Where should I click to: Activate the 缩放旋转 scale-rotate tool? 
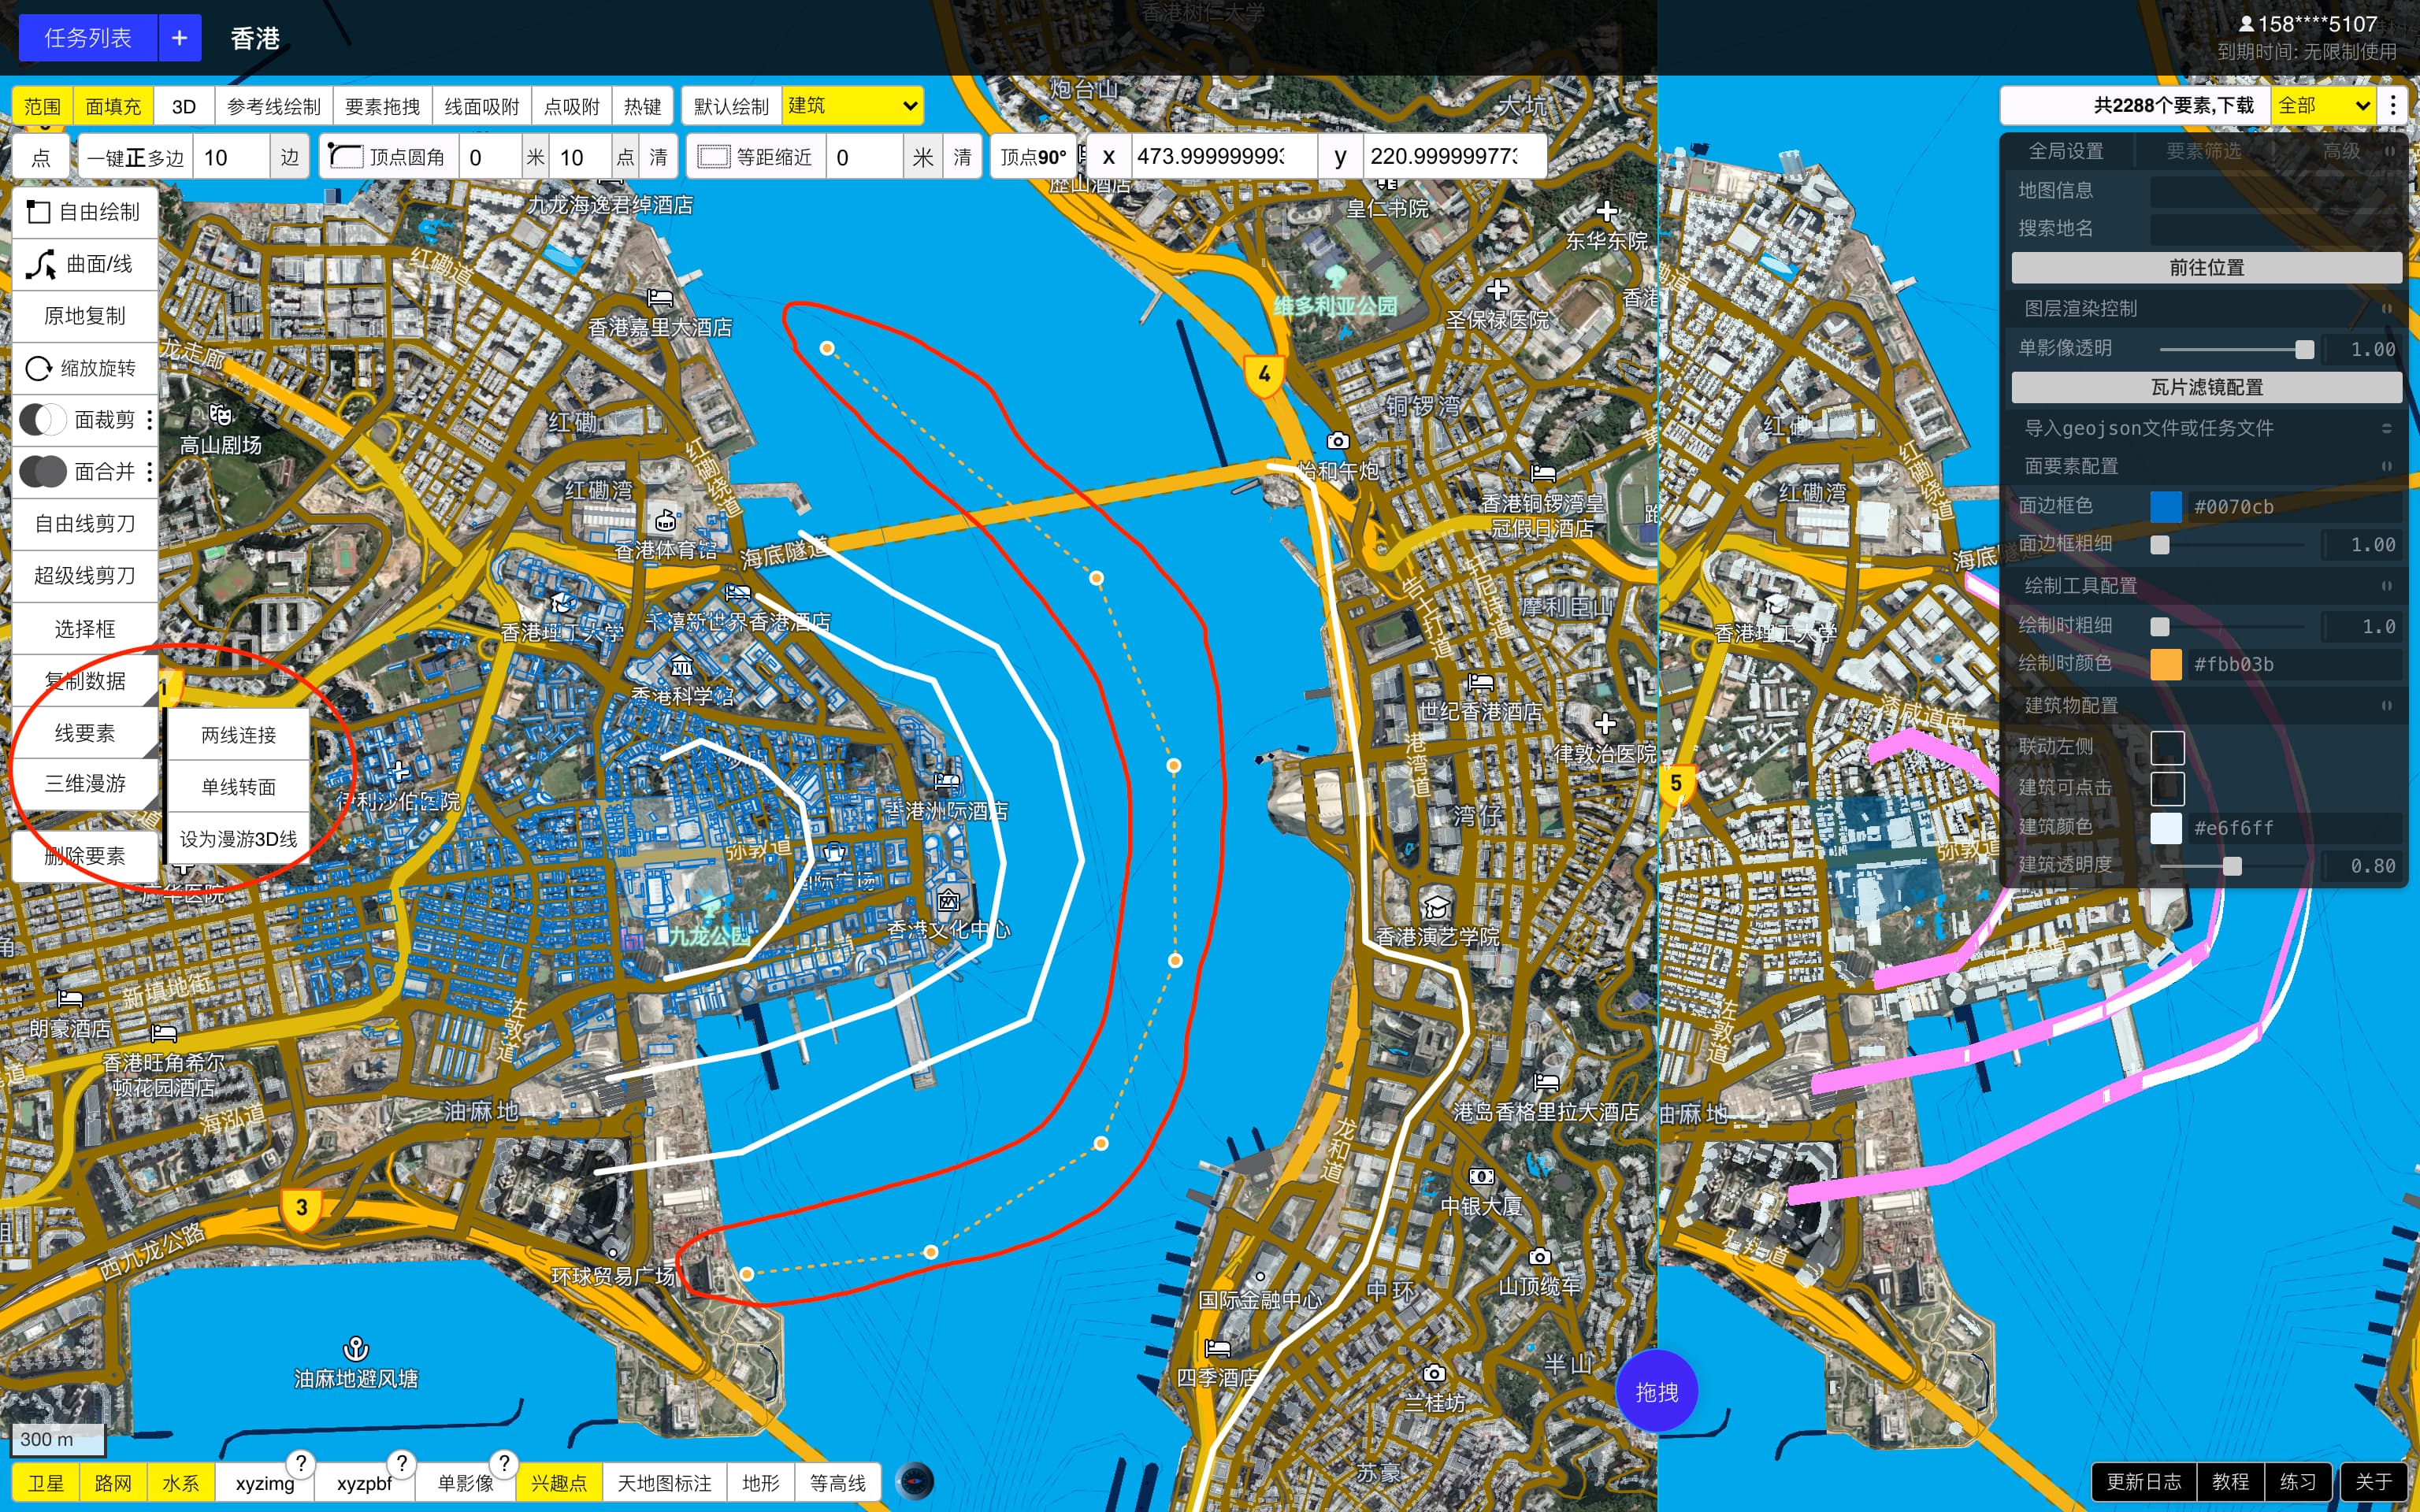click(85, 368)
